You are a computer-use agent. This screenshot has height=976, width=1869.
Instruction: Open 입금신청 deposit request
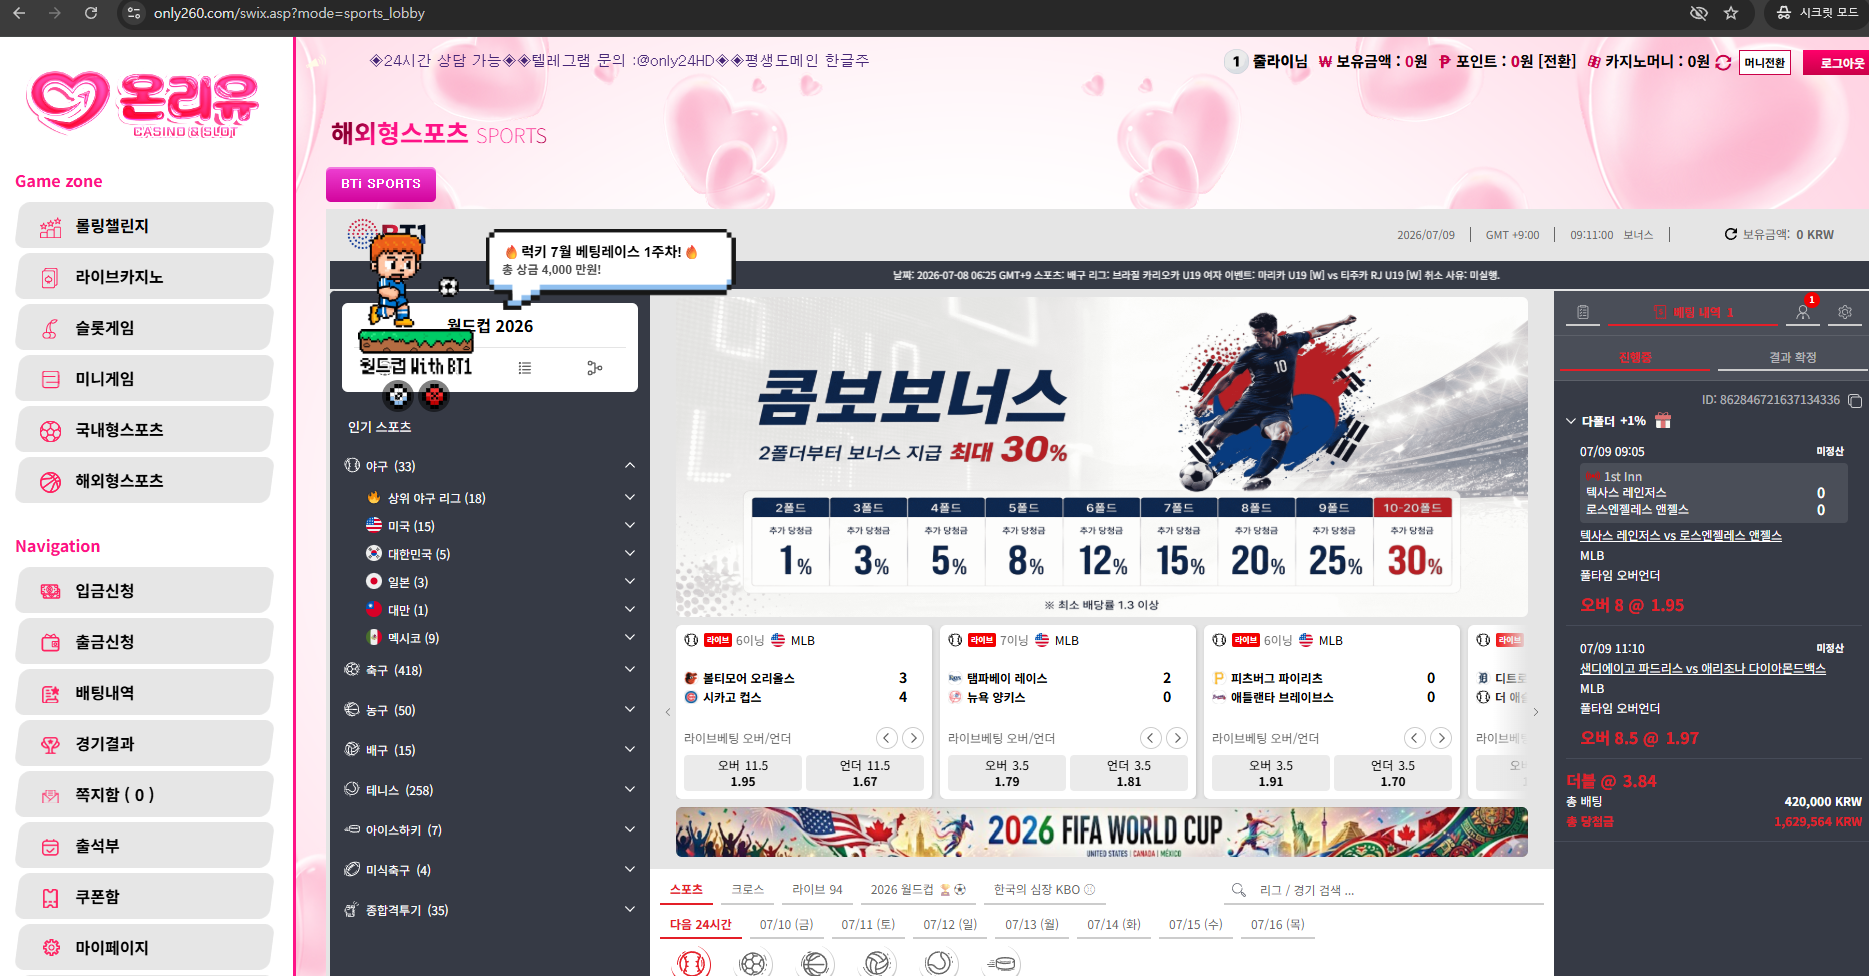click(x=144, y=591)
